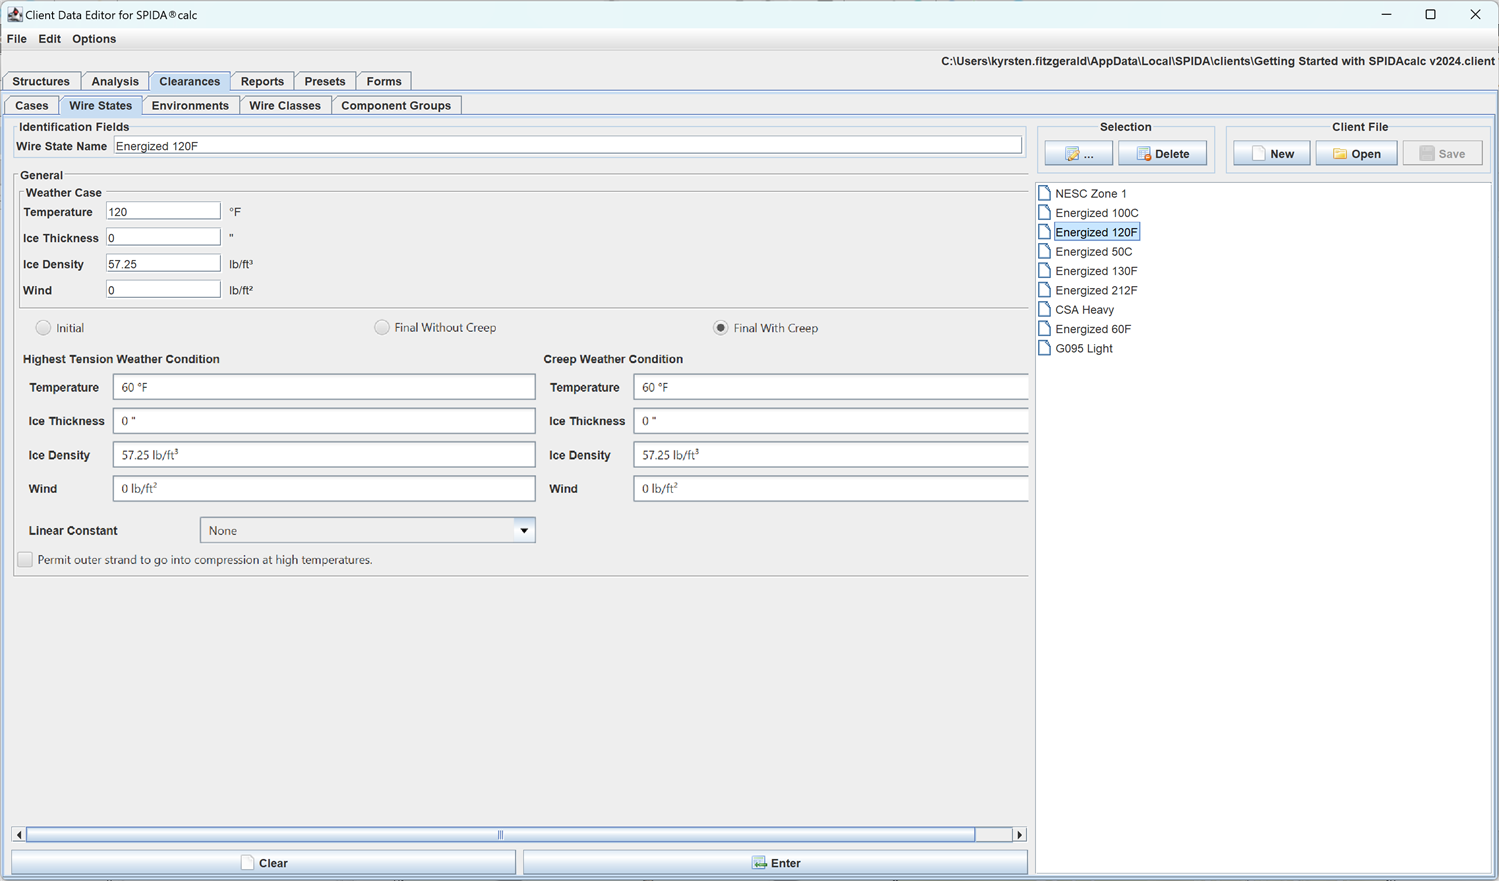Open a client file with folder icon
1499x881 pixels.
pyautogui.click(x=1356, y=154)
